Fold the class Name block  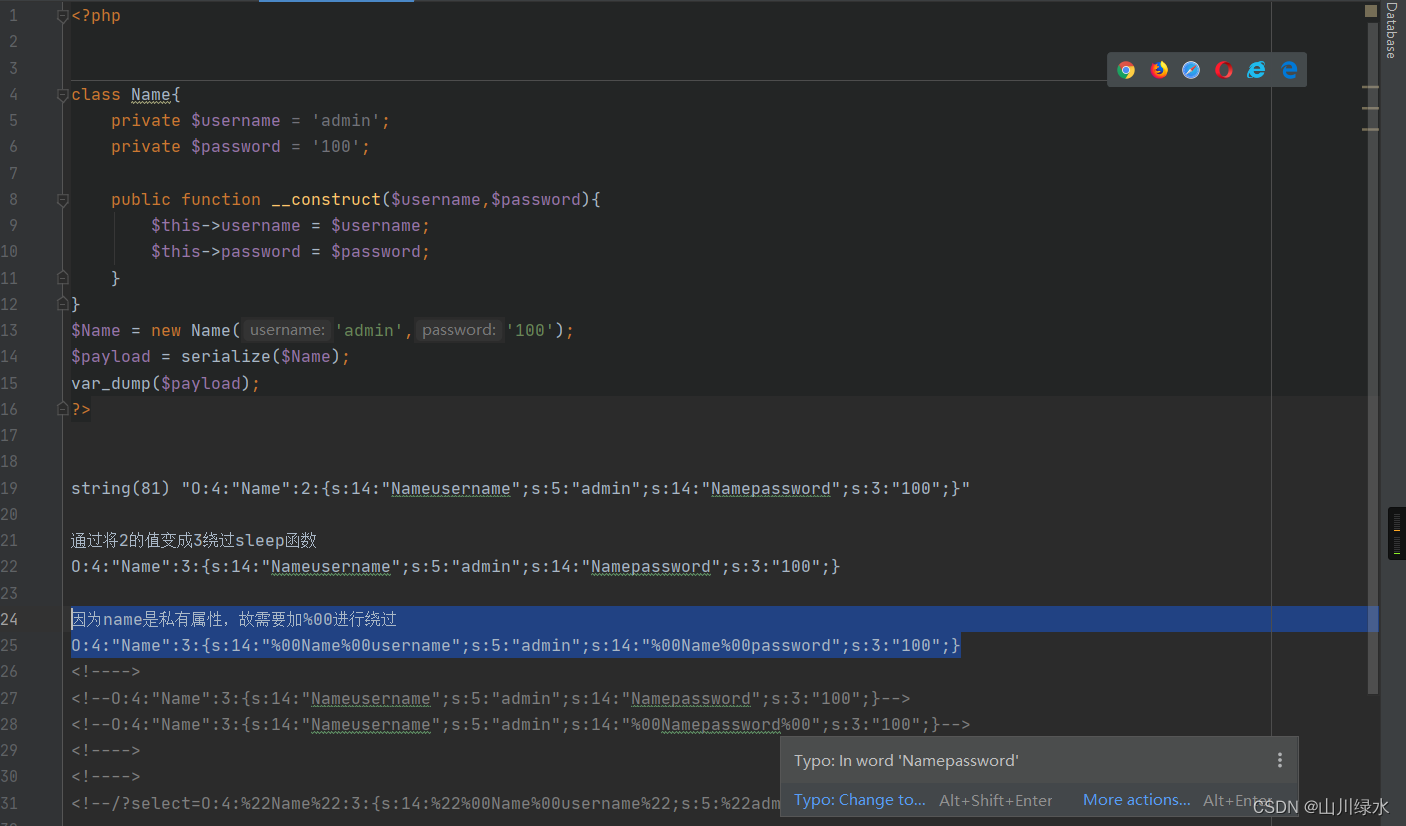[63, 95]
